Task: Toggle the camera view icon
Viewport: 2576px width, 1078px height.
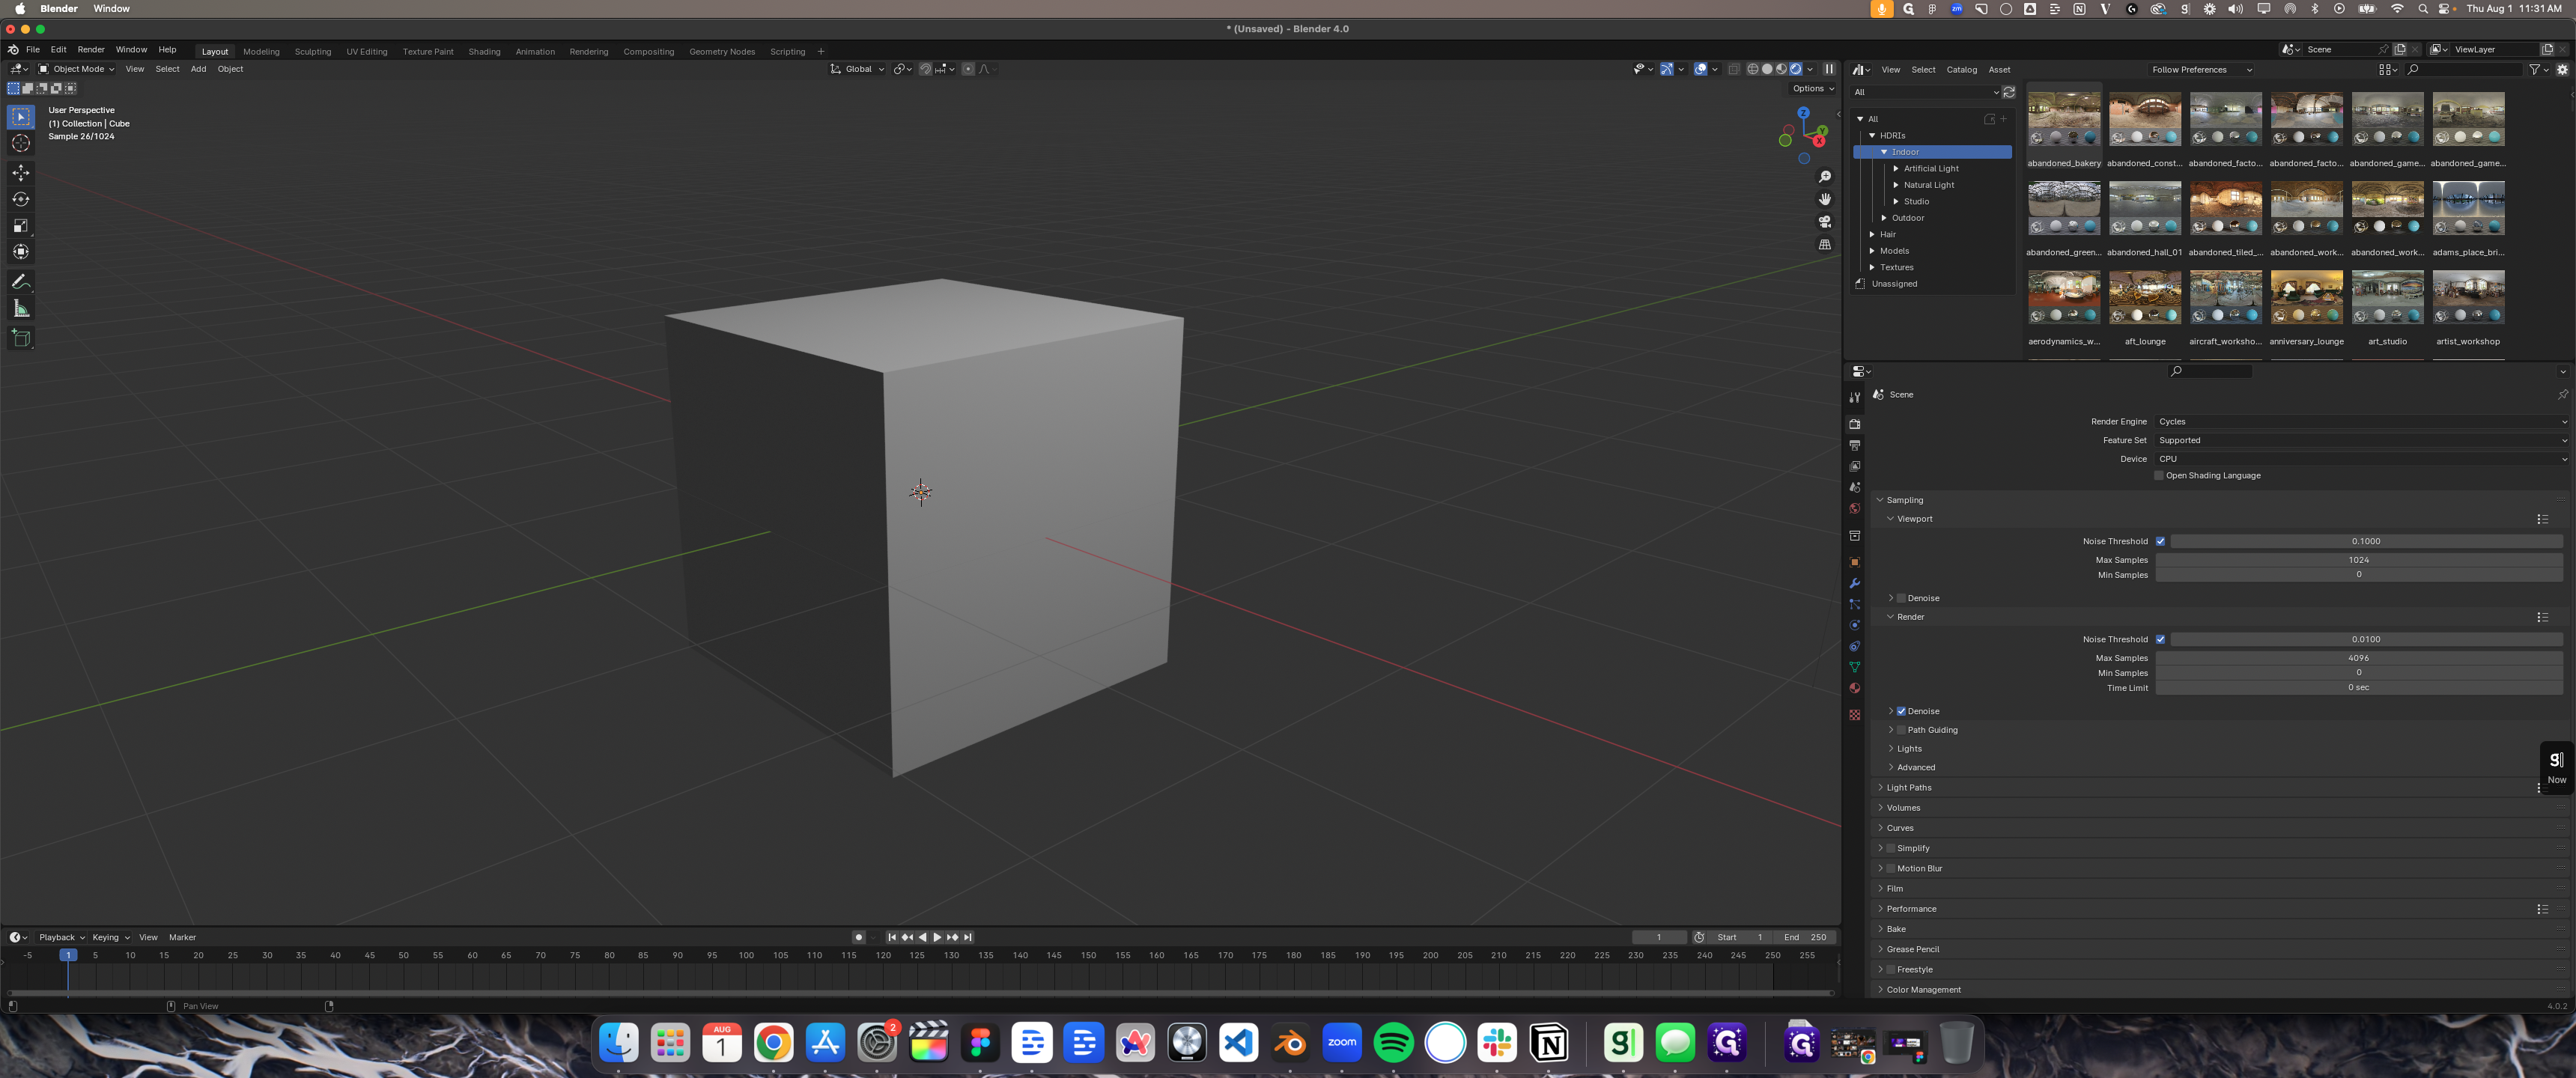Action: click(x=1825, y=222)
